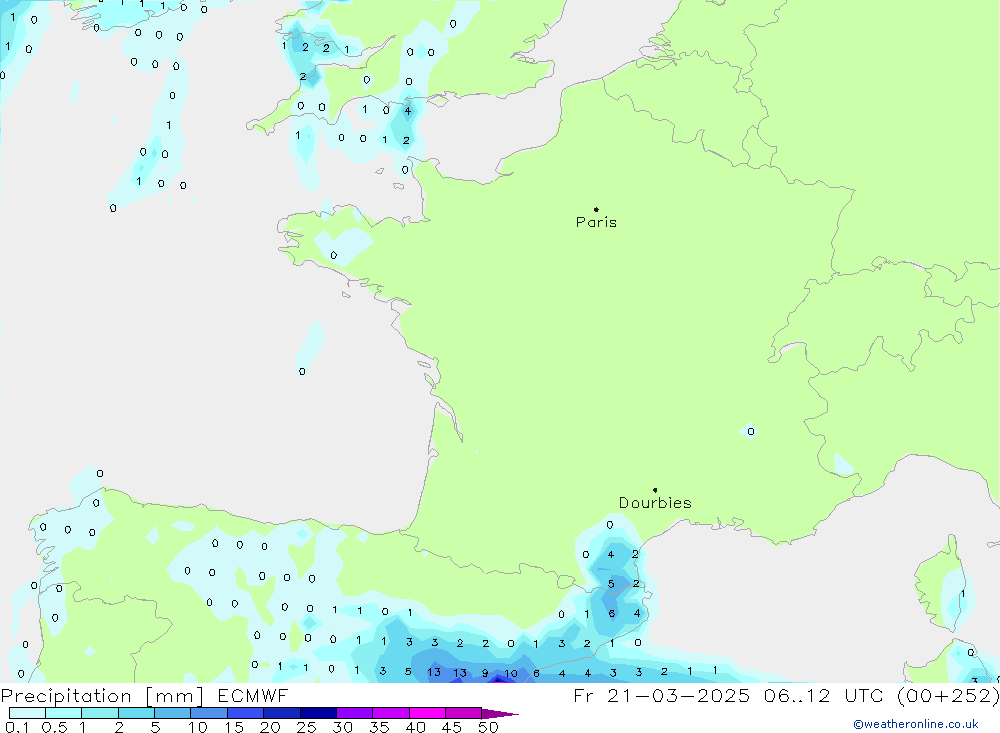
Task: Pick the 30–35 mm purple swatch
Action: point(355,713)
